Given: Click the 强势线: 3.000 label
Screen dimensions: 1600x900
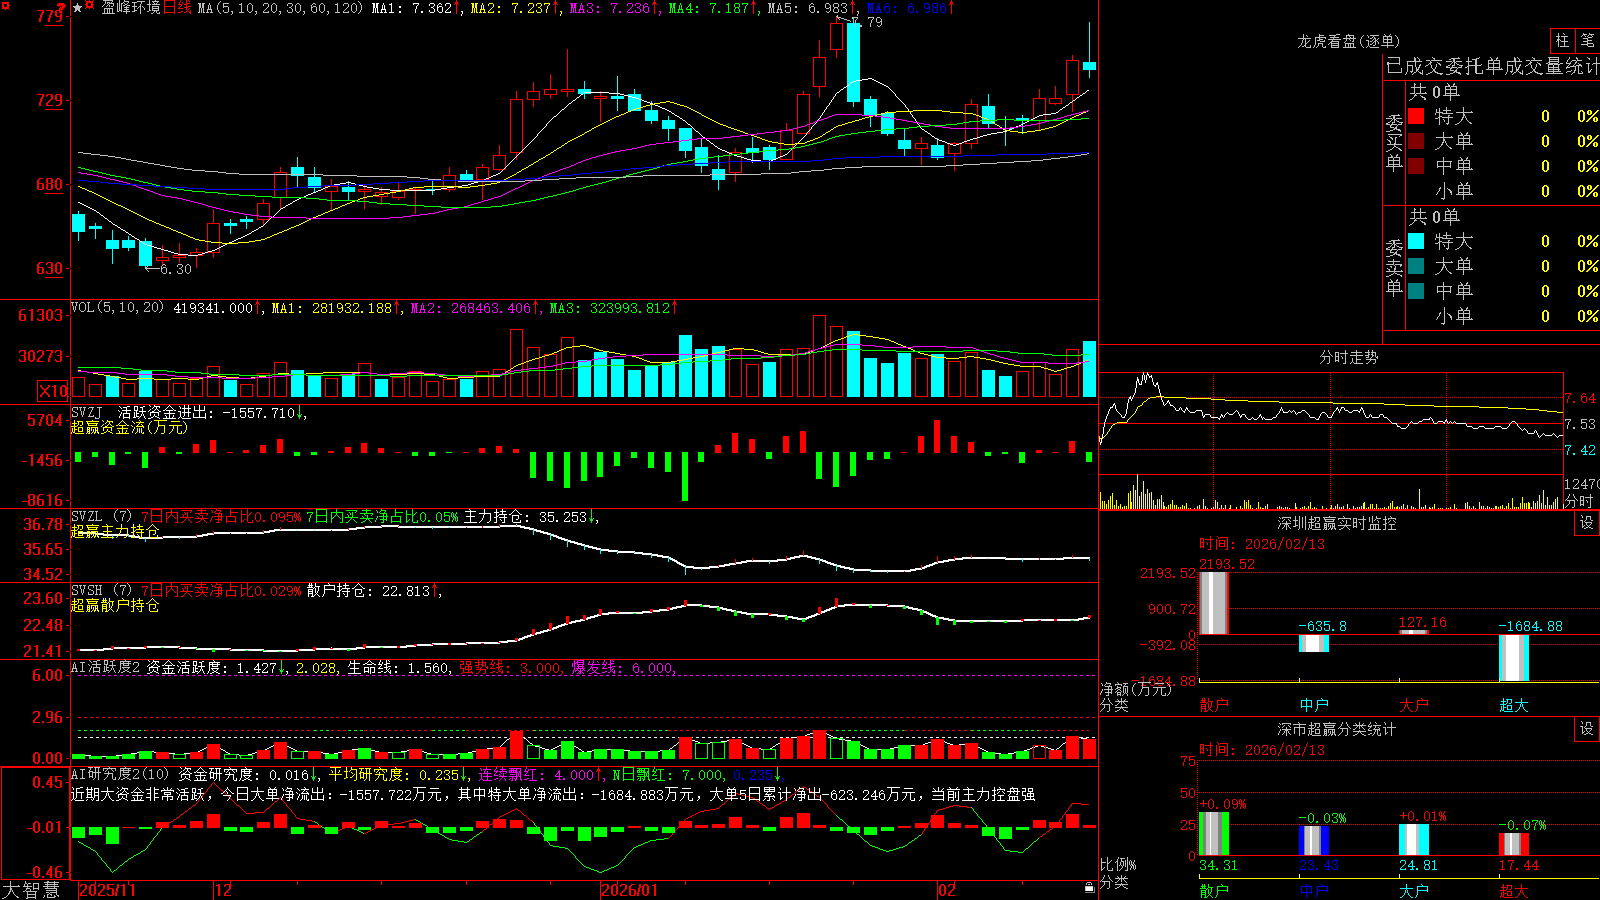Looking at the screenshot, I should tap(512, 668).
